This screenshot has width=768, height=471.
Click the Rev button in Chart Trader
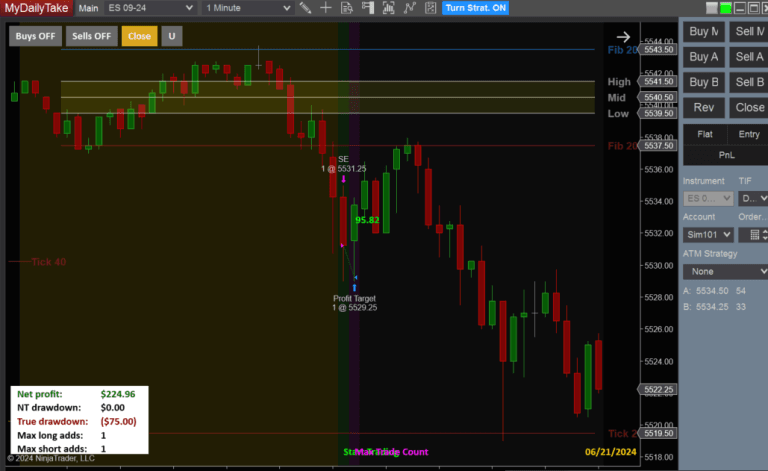pos(703,108)
